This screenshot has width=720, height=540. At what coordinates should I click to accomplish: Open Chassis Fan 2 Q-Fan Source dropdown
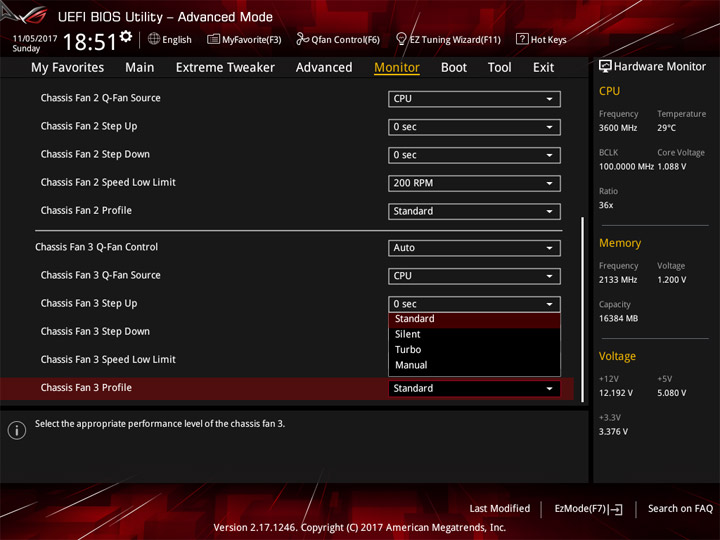click(x=474, y=99)
